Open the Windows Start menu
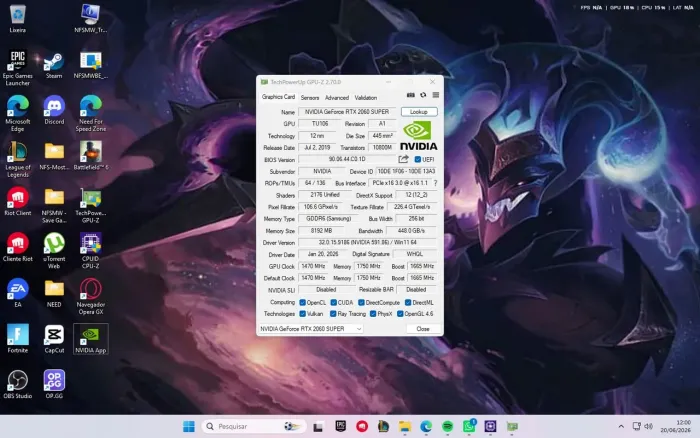Viewport: 700px width, 438px height. 189,426
